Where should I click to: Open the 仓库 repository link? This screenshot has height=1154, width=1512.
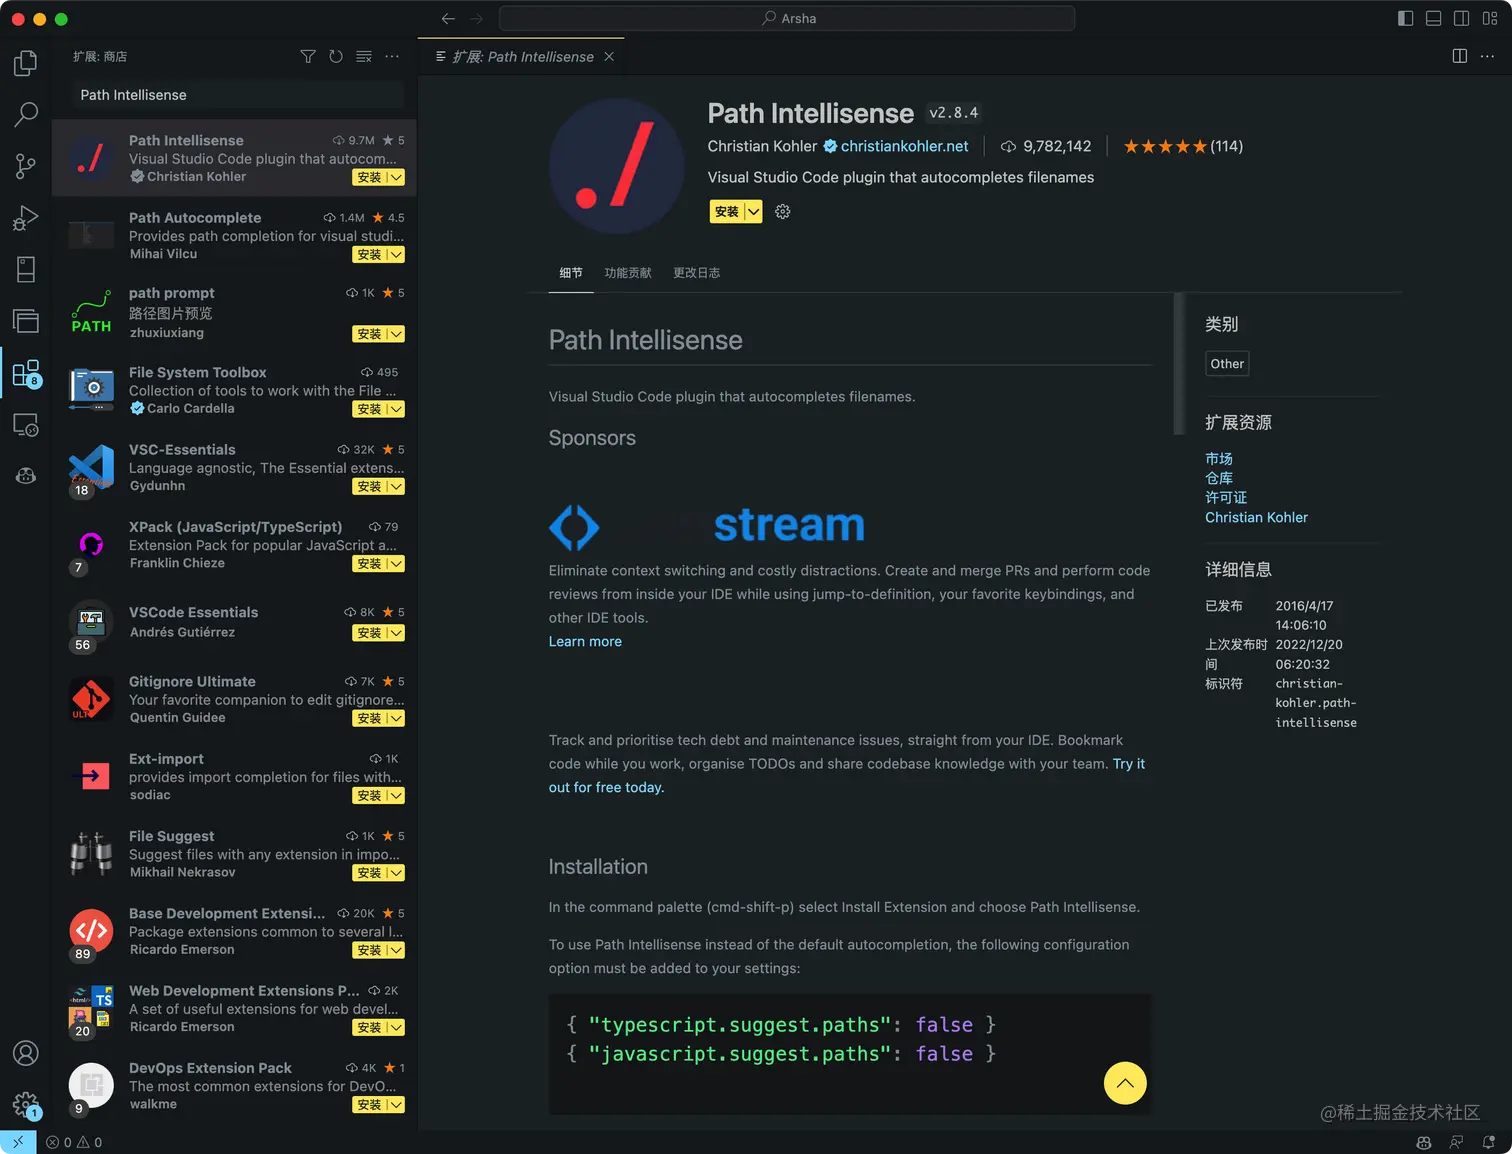(1219, 478)
